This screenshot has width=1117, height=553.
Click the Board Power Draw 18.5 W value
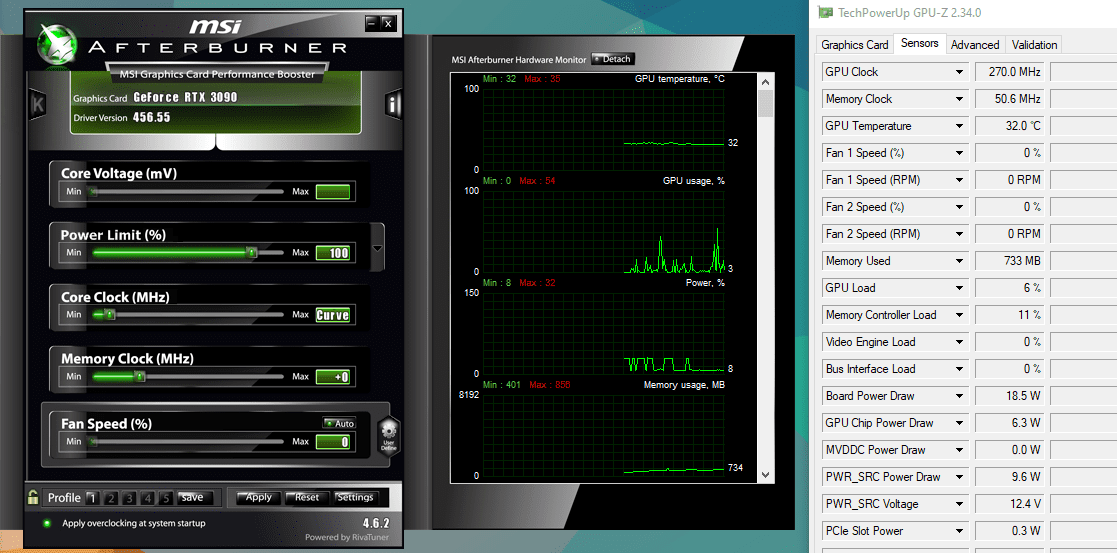click(1009, 396)
